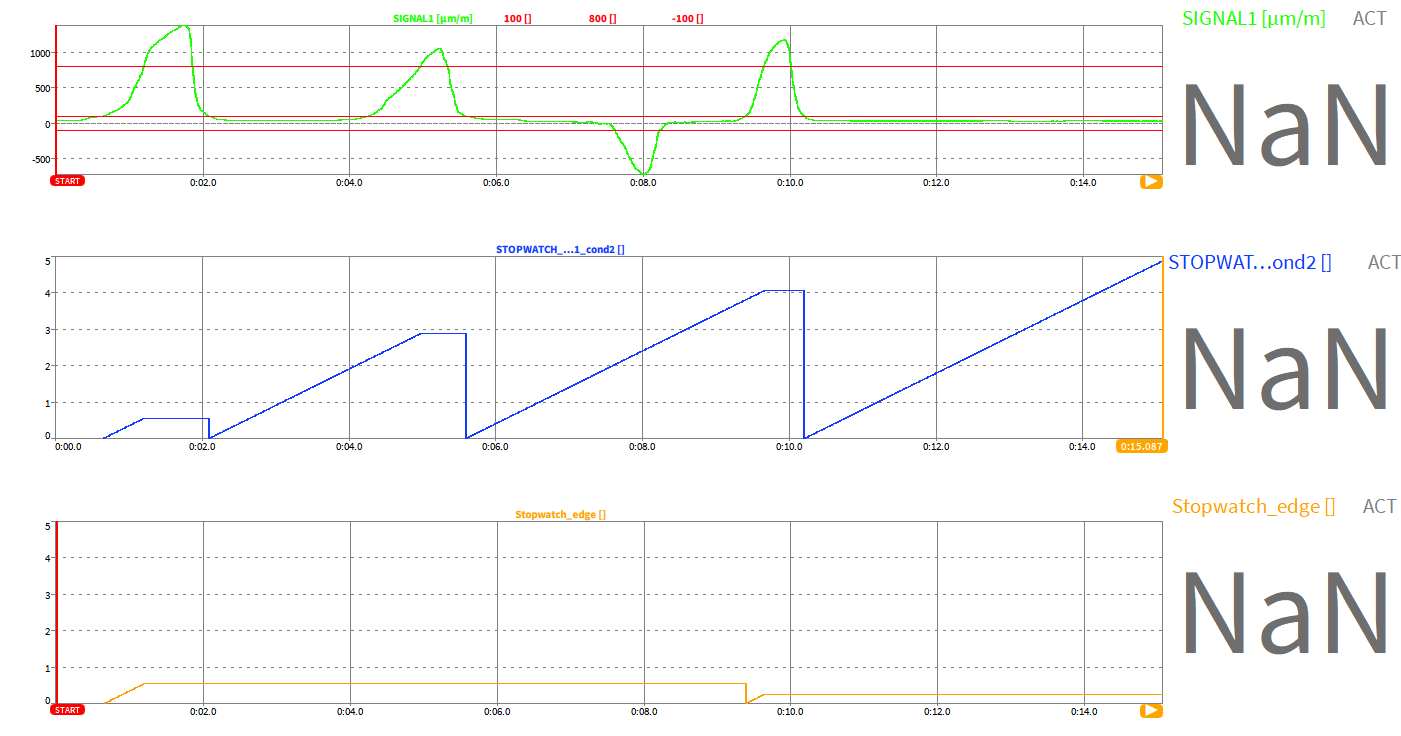Click the orange play arrow on Stopwatch_edge graph
The image size is (1401, 736).
(x=1151, y=710)
